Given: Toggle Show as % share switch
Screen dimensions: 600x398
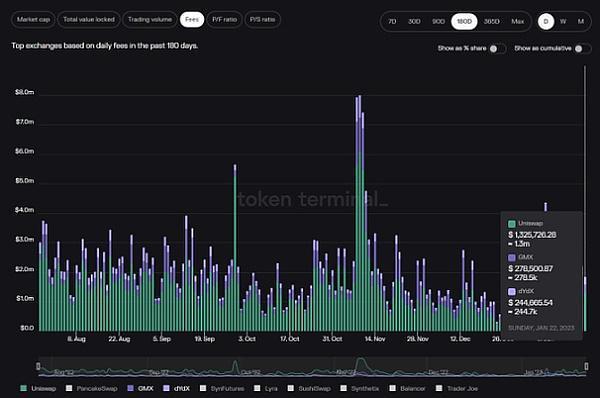Looking at the screenshot, I should pyautogui.click(x=498, y=49).
